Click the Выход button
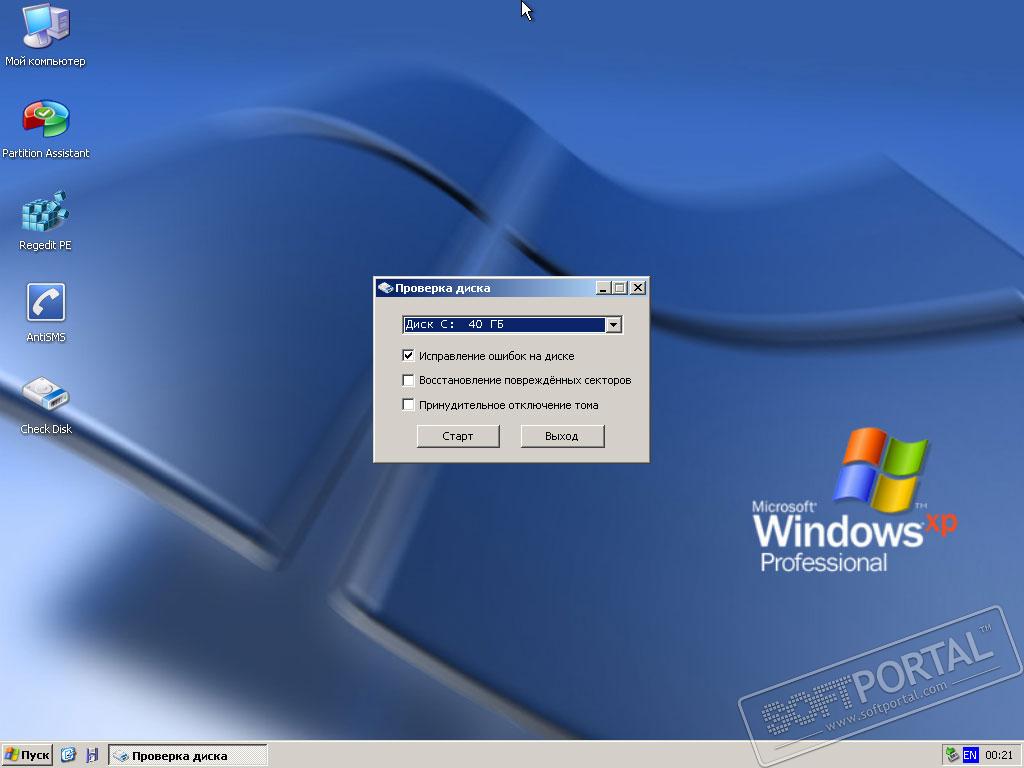Screen dimensions: 1024x768 [562, 436]
